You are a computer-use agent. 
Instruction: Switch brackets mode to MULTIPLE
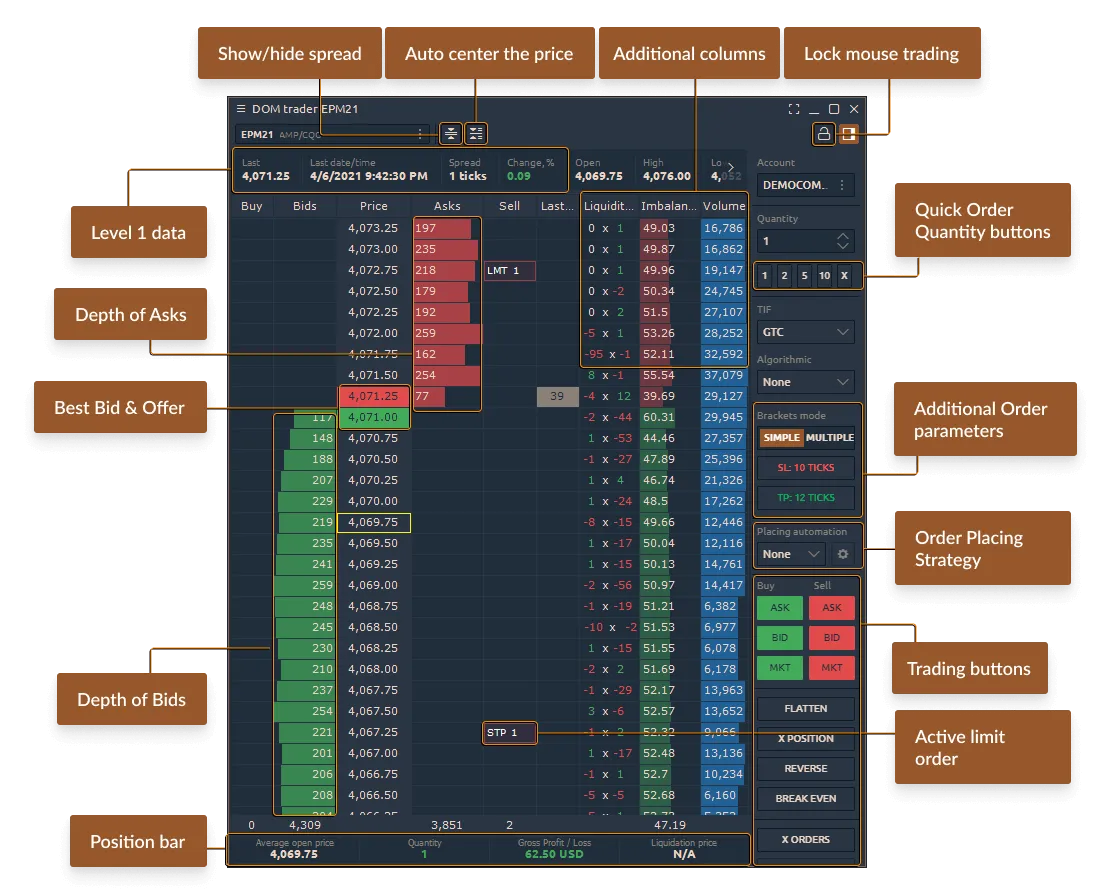pos(830,437)
